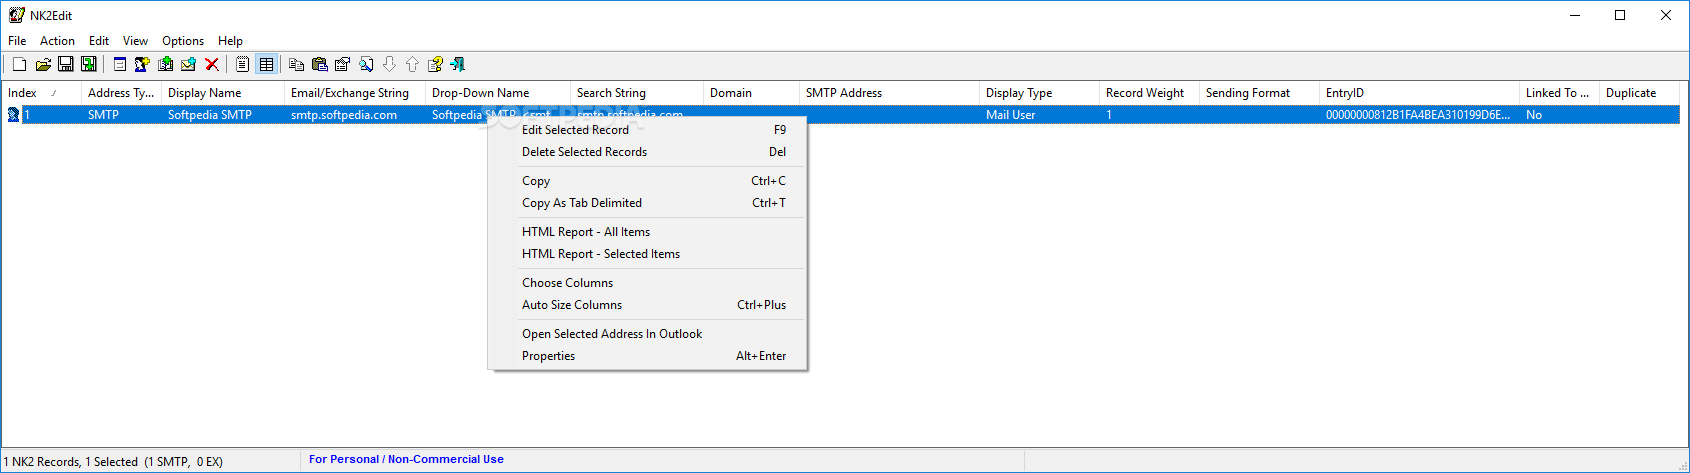Toggle the table grid view toolbar button

point(266,65)
